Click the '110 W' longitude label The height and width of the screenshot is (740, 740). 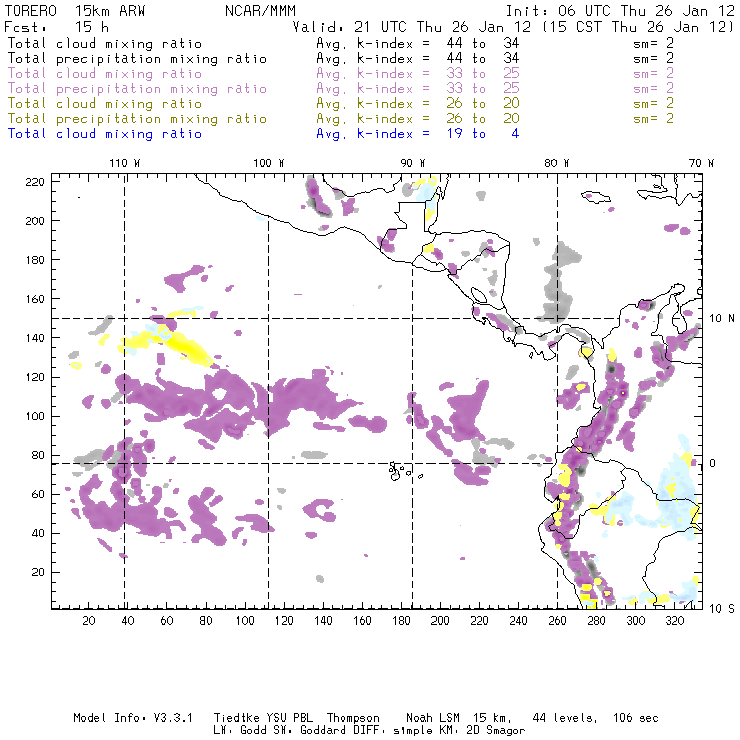coord(125,163)
